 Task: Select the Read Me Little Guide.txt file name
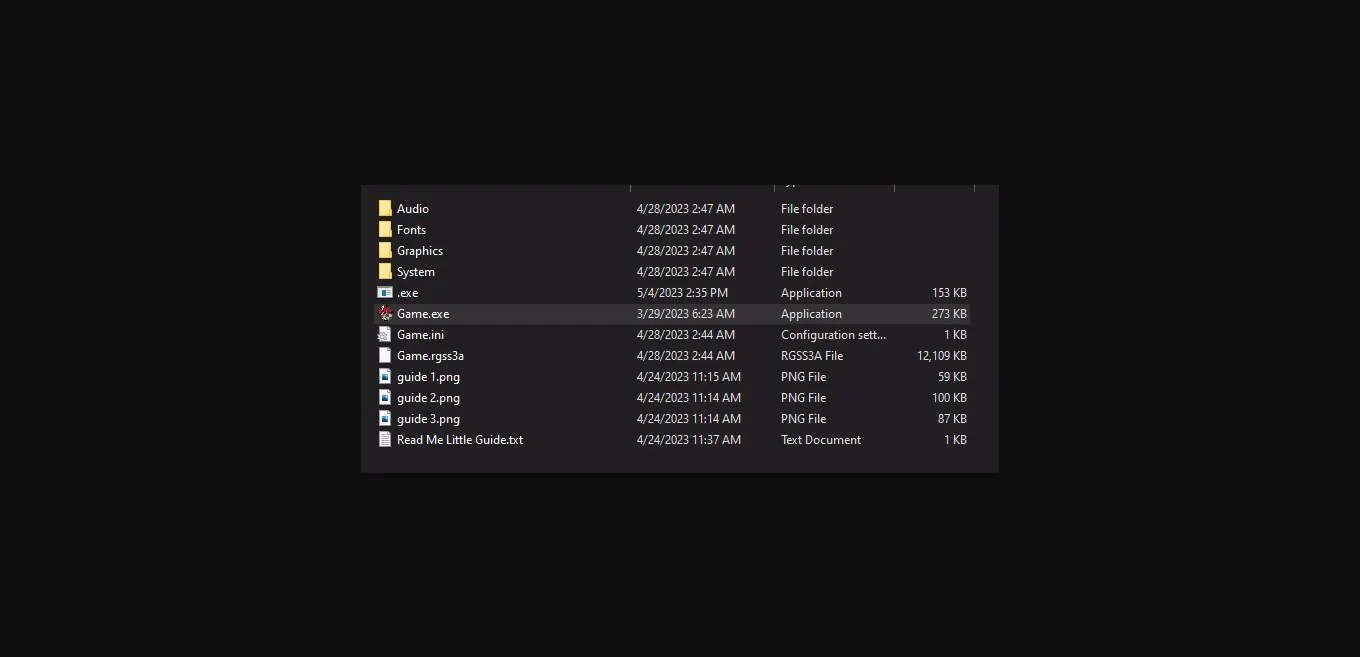pyautogui.click(x=459, y=440)
